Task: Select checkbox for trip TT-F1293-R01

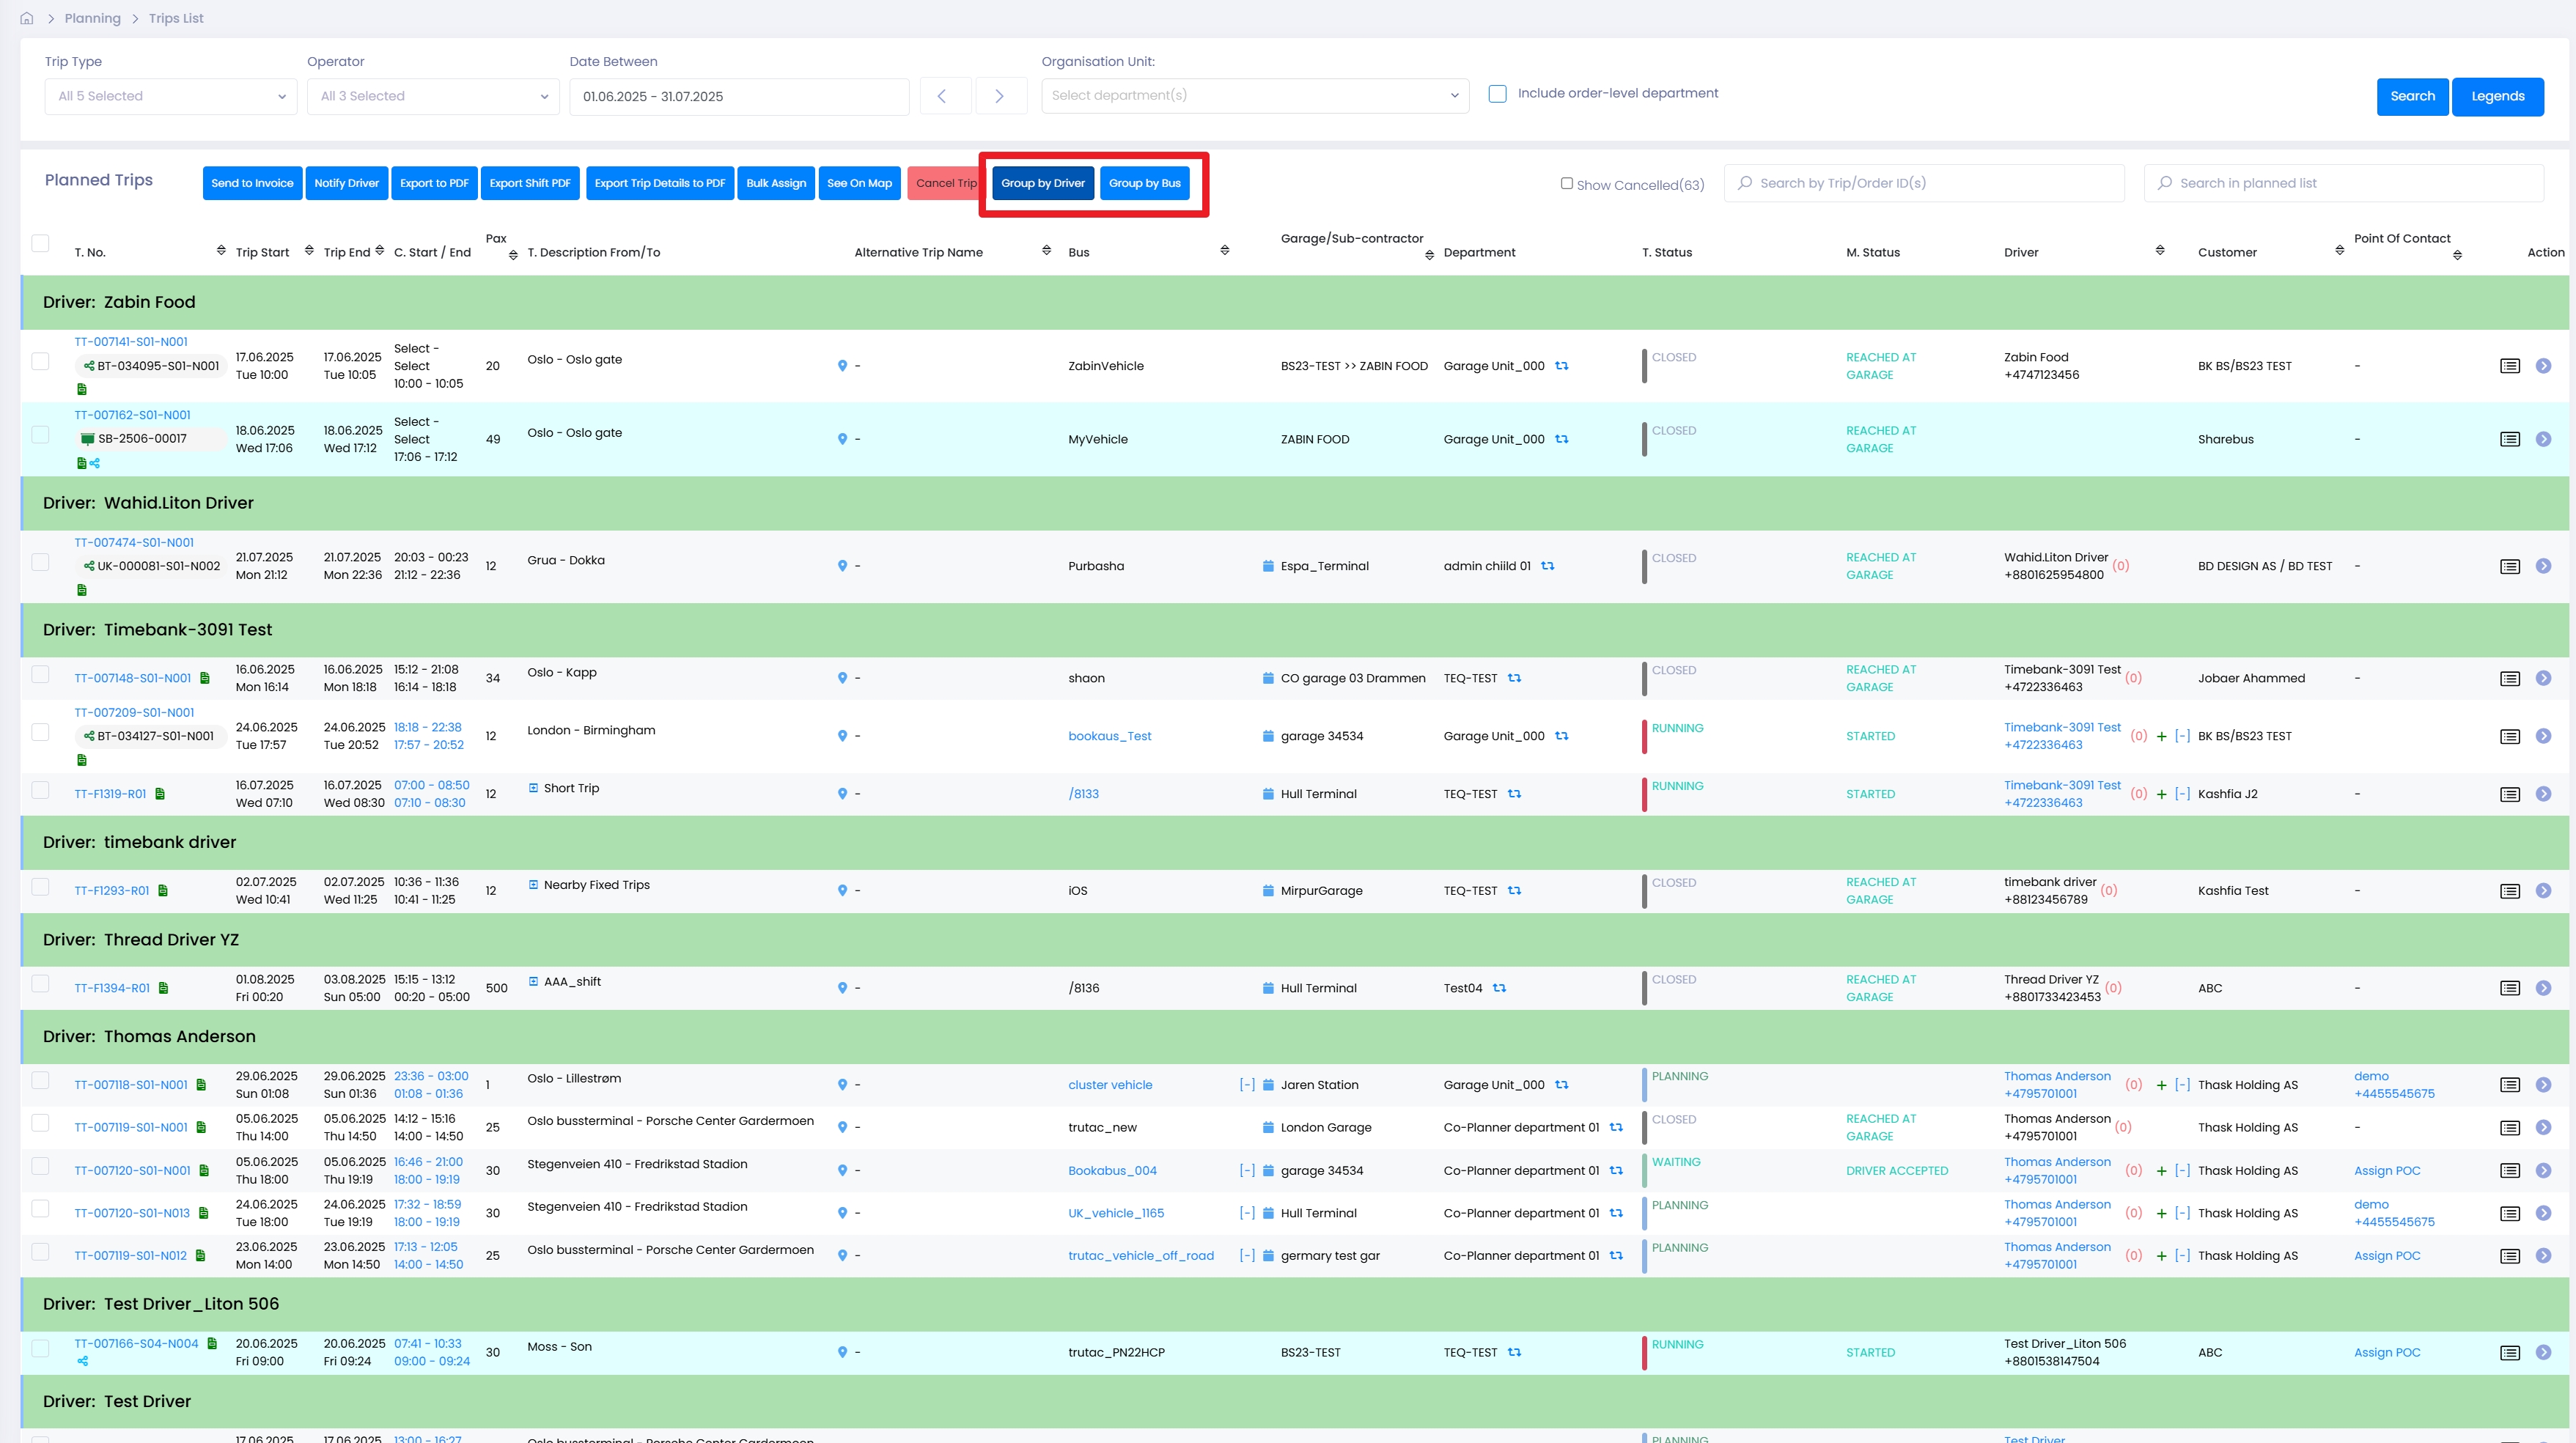Action: pos(40,887)
